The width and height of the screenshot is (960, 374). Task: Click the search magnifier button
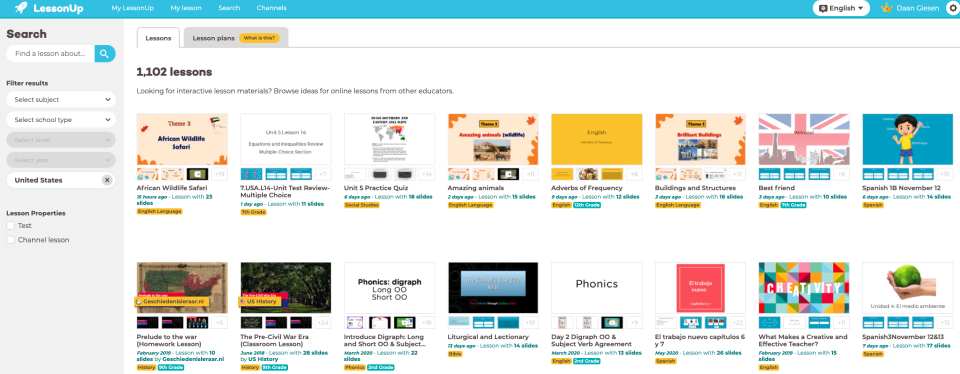coord(105,54)
